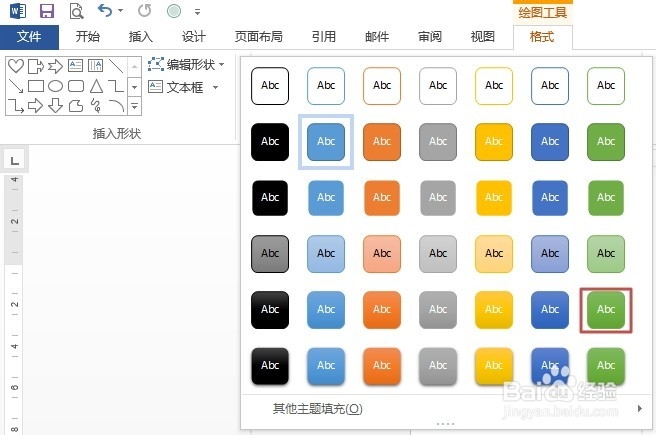Click the Save icon in quick access toolbar
Image resolution: width=656 pixels, height=435 pixels.
(47, 11)
